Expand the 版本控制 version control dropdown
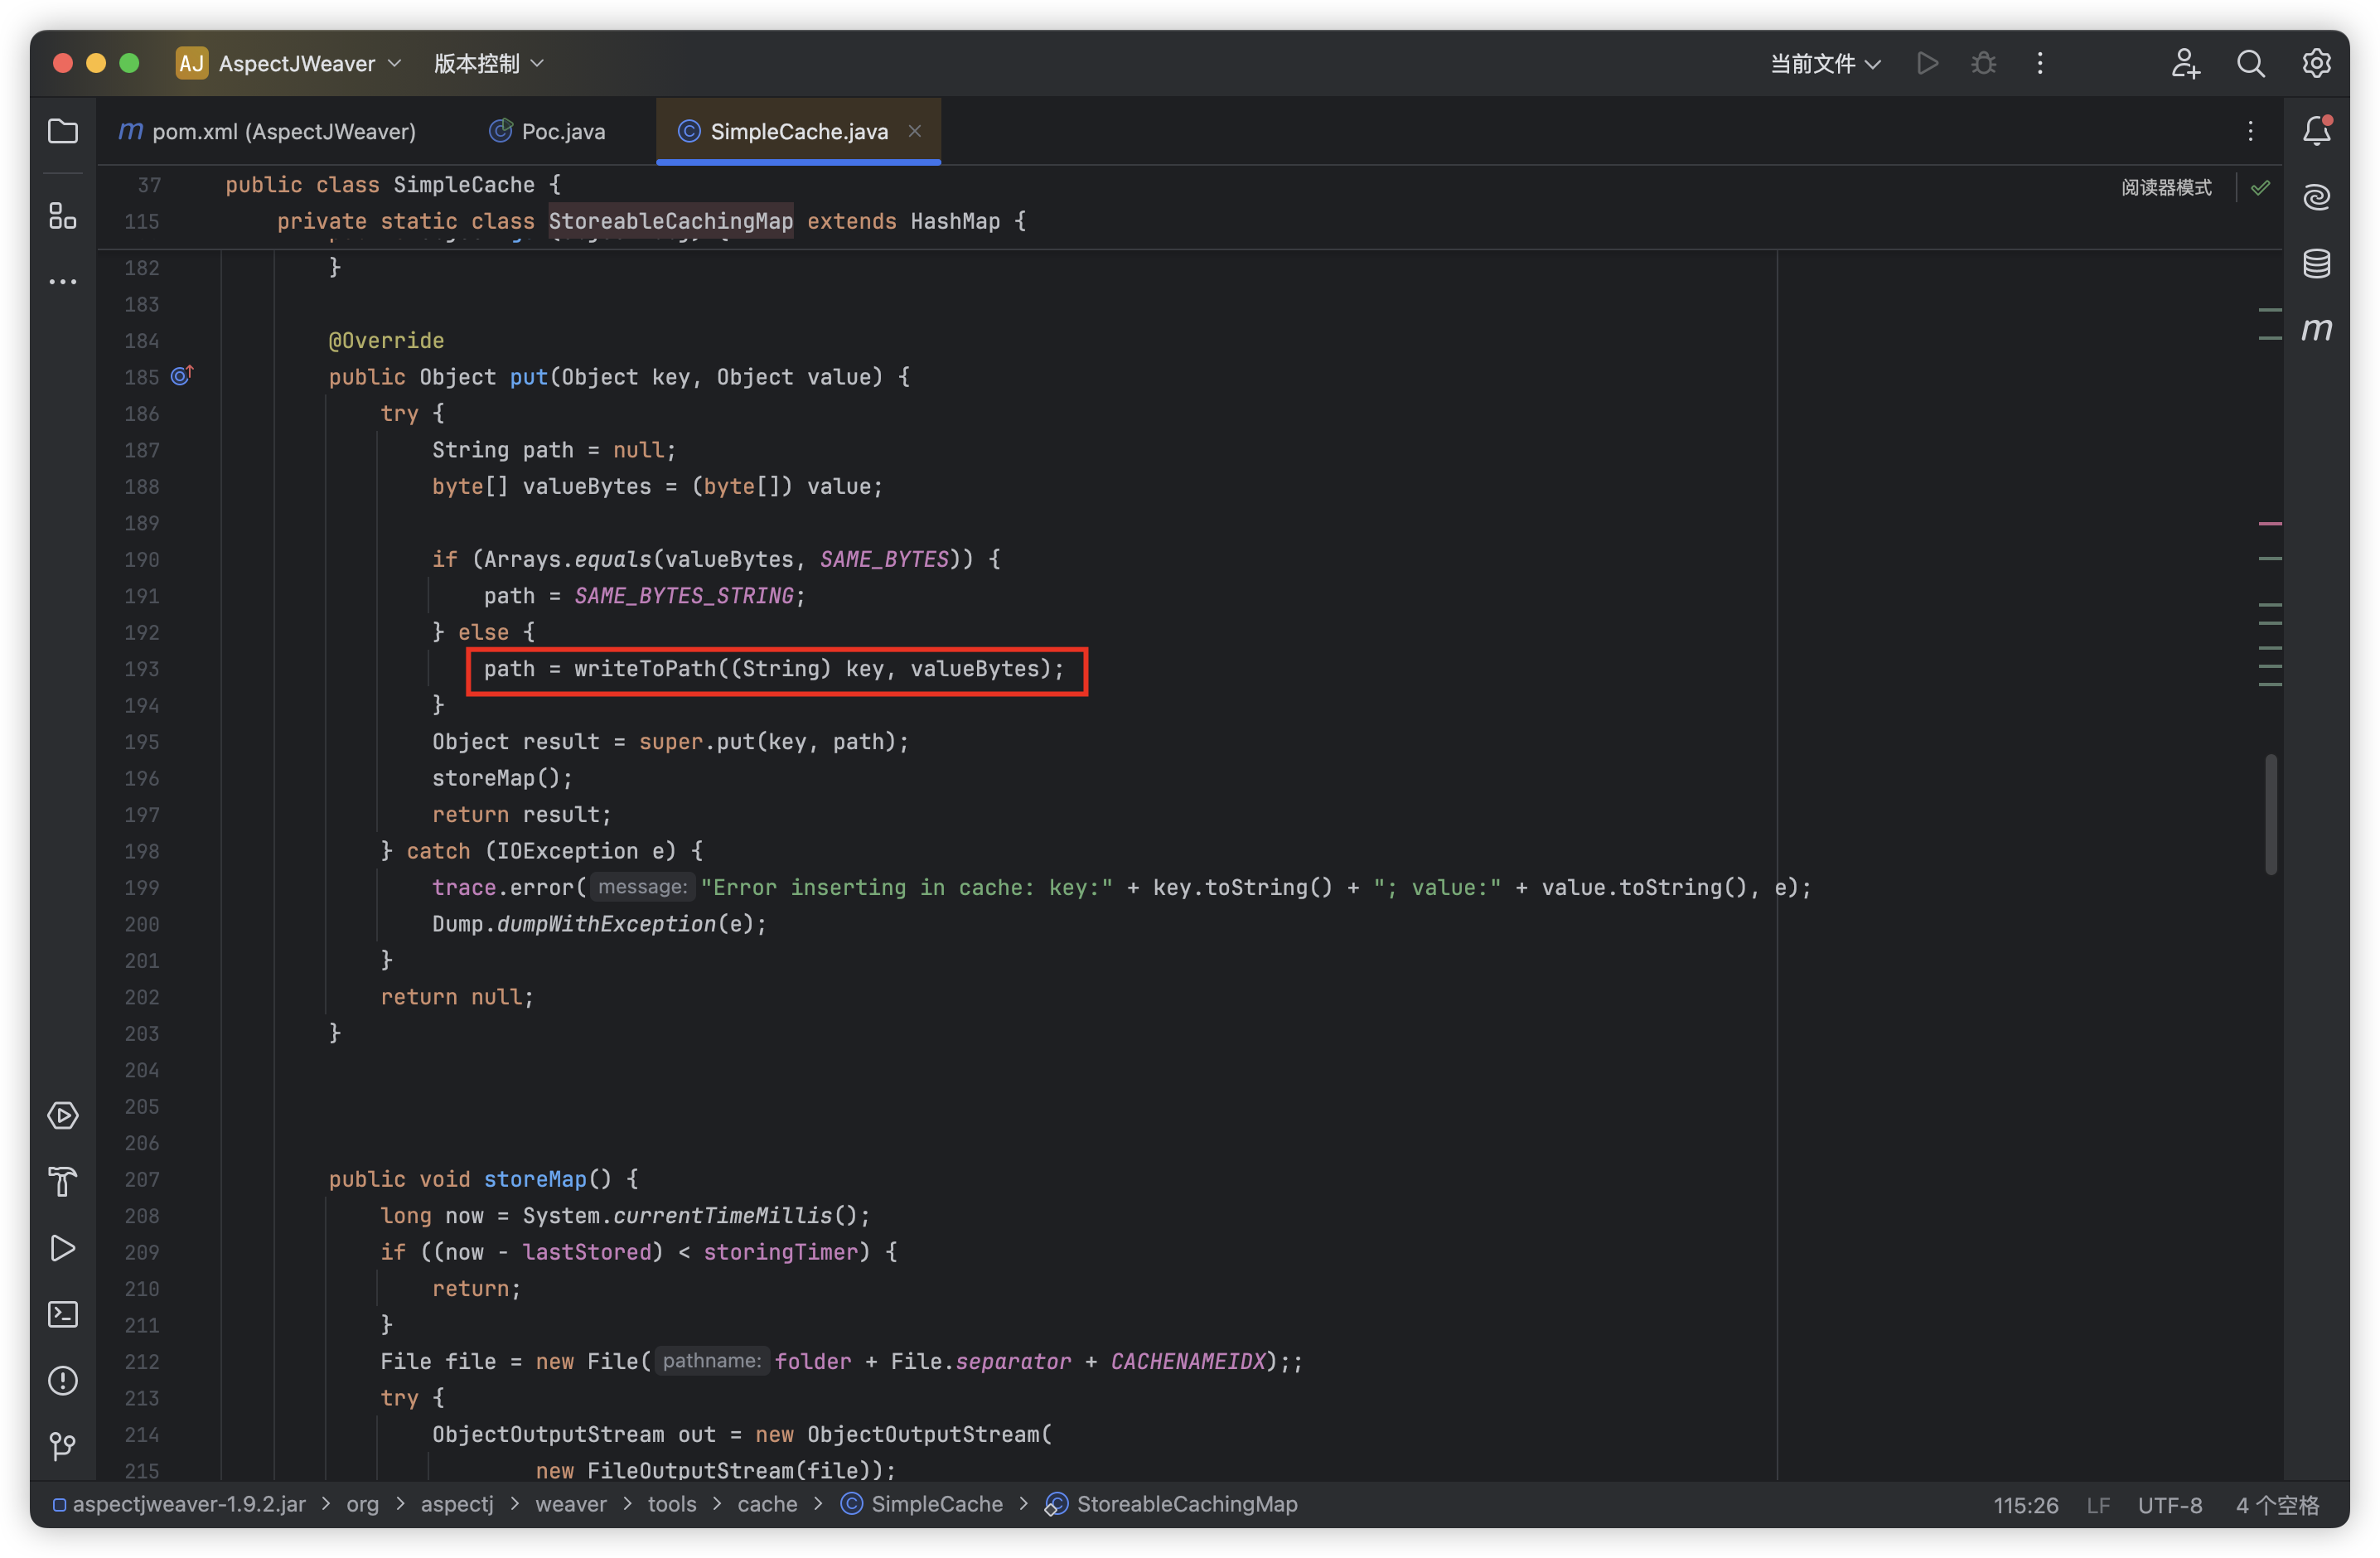Viewport: 2380px width, 1558px height. (488, 63)
